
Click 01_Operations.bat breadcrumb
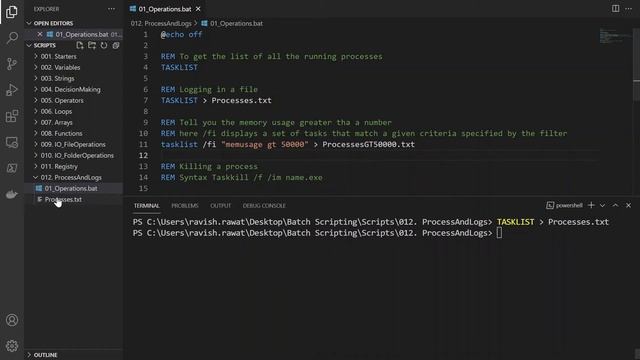click(232, 23)
